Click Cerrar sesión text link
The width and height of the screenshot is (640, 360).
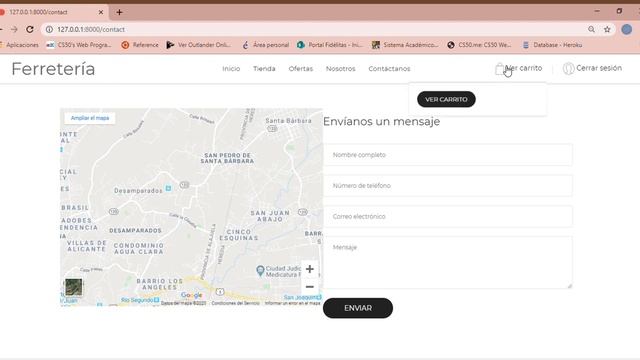point(599,68)
